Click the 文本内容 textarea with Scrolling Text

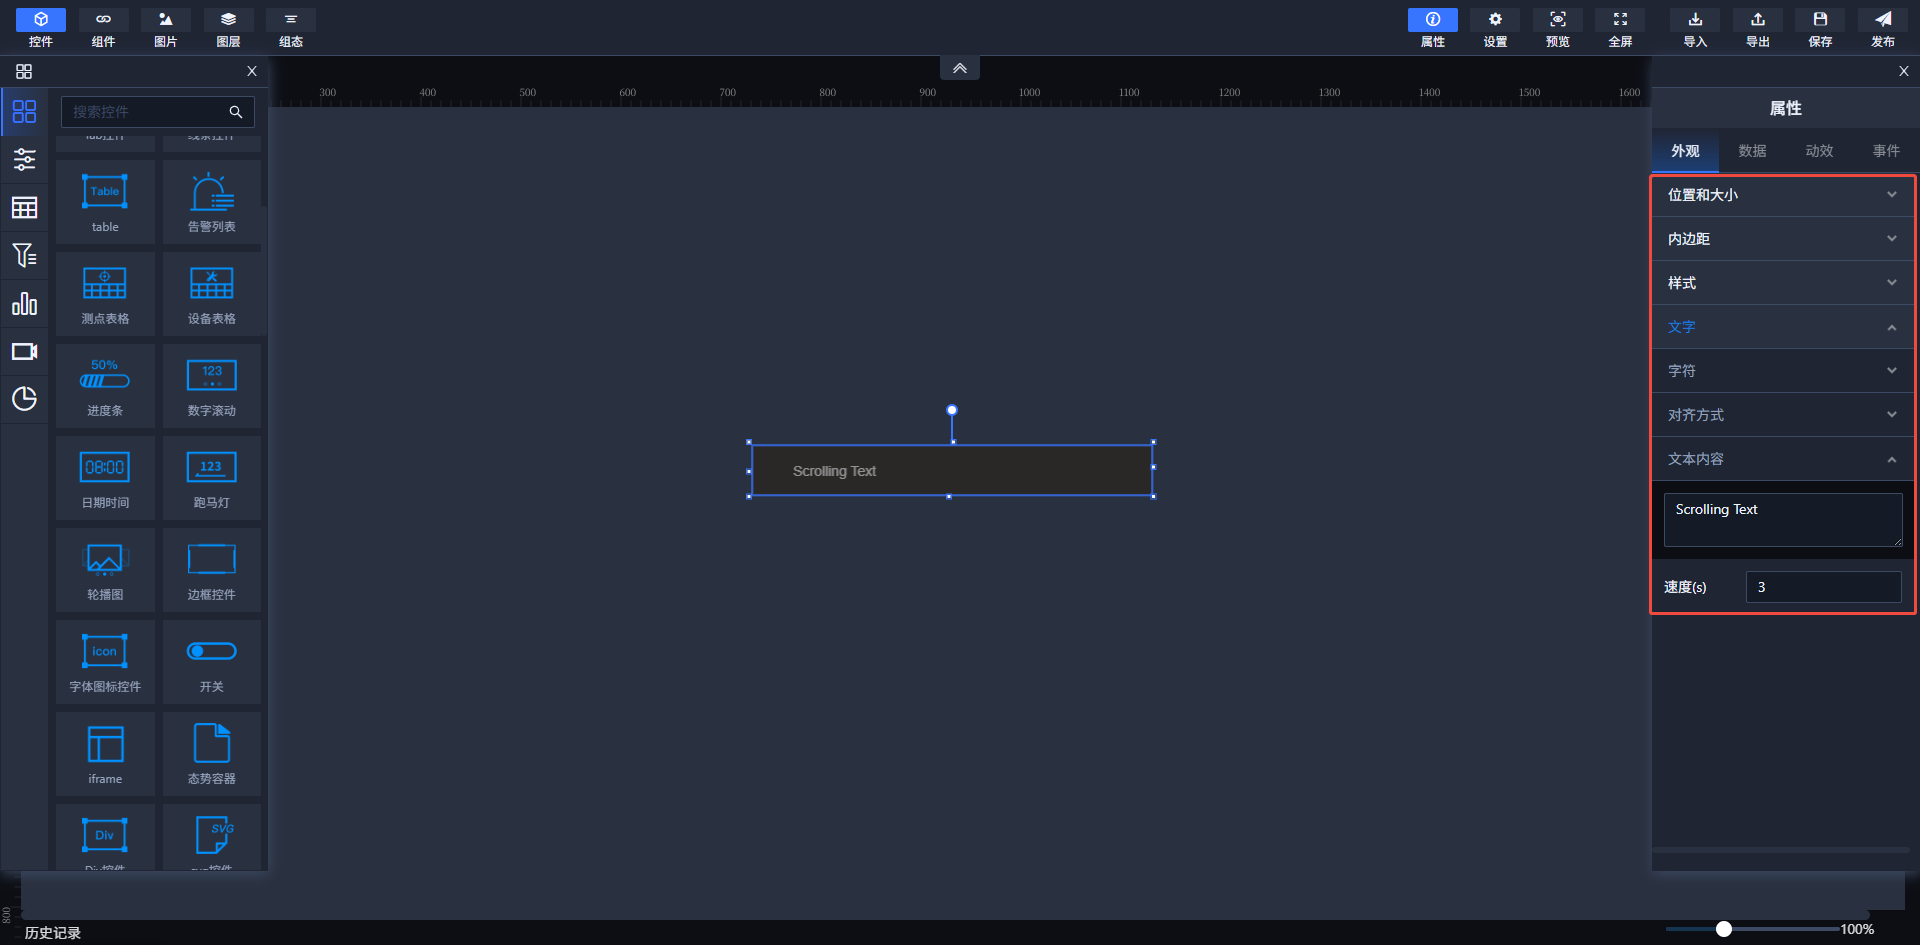click(1783, 520)
